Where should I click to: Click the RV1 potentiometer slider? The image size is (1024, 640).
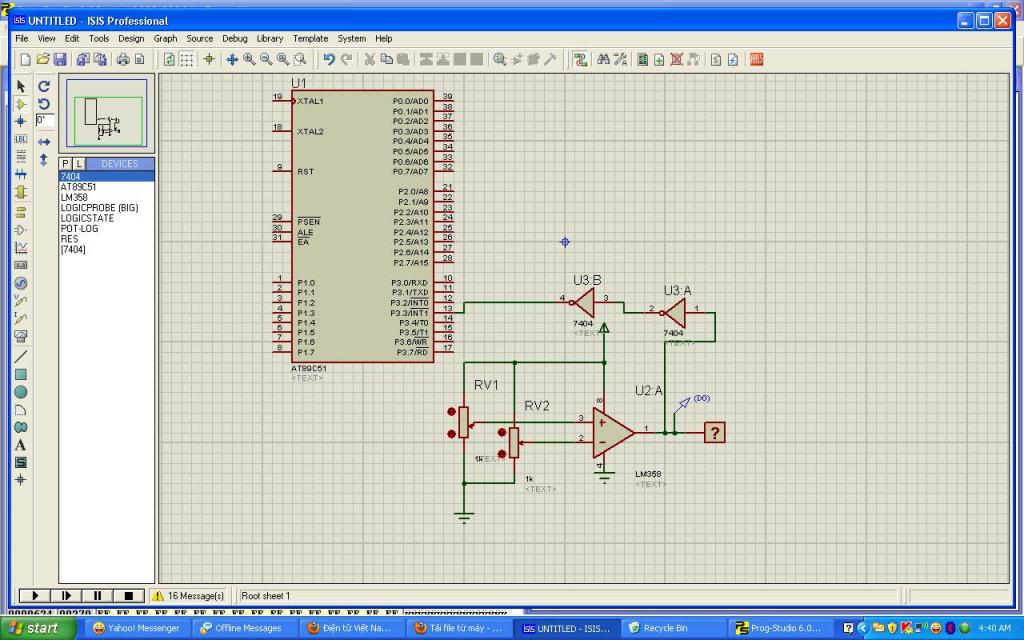click(x=464, y=422)
